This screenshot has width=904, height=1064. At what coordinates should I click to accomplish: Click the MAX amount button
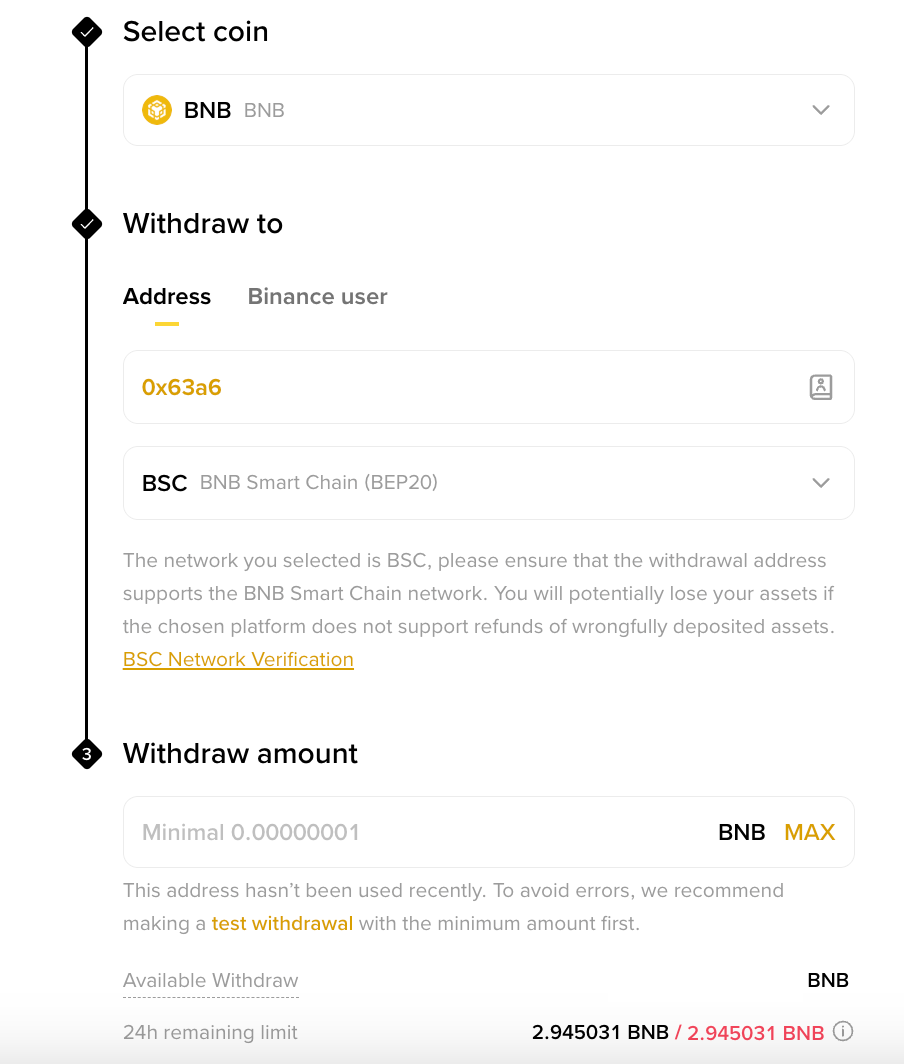pos(809,832)
